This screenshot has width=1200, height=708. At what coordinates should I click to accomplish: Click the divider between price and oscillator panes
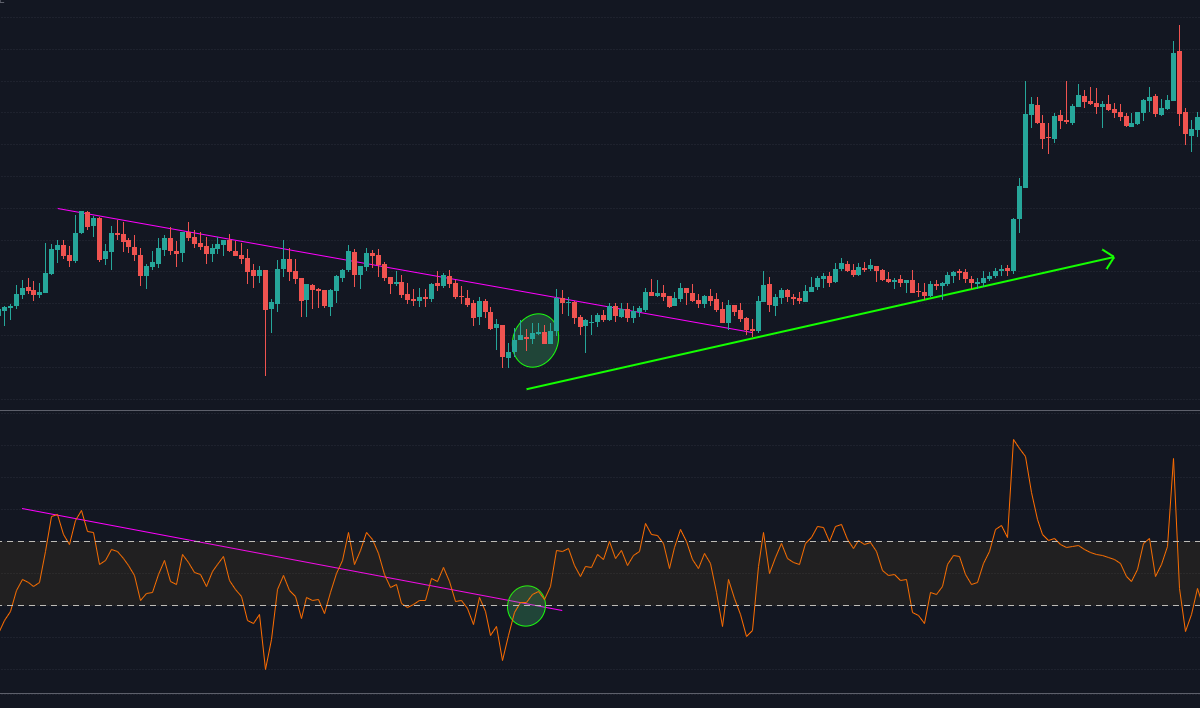point(600,410)
